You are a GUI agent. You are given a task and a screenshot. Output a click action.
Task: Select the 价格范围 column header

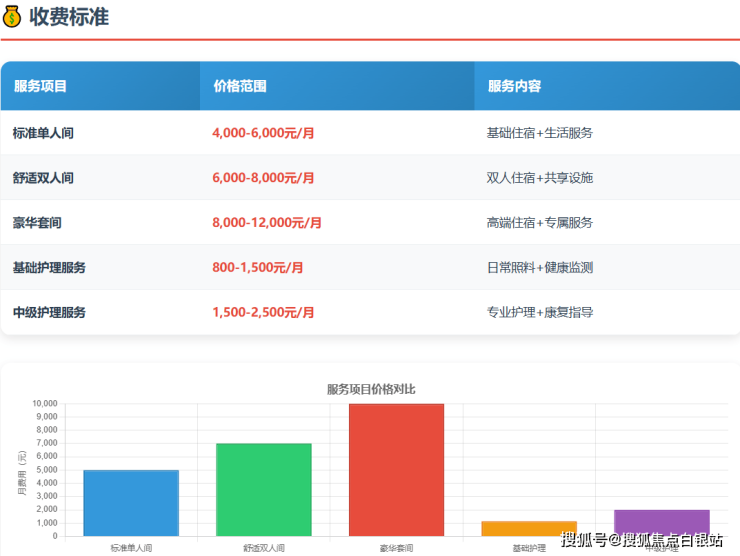(x=240, y=86)
